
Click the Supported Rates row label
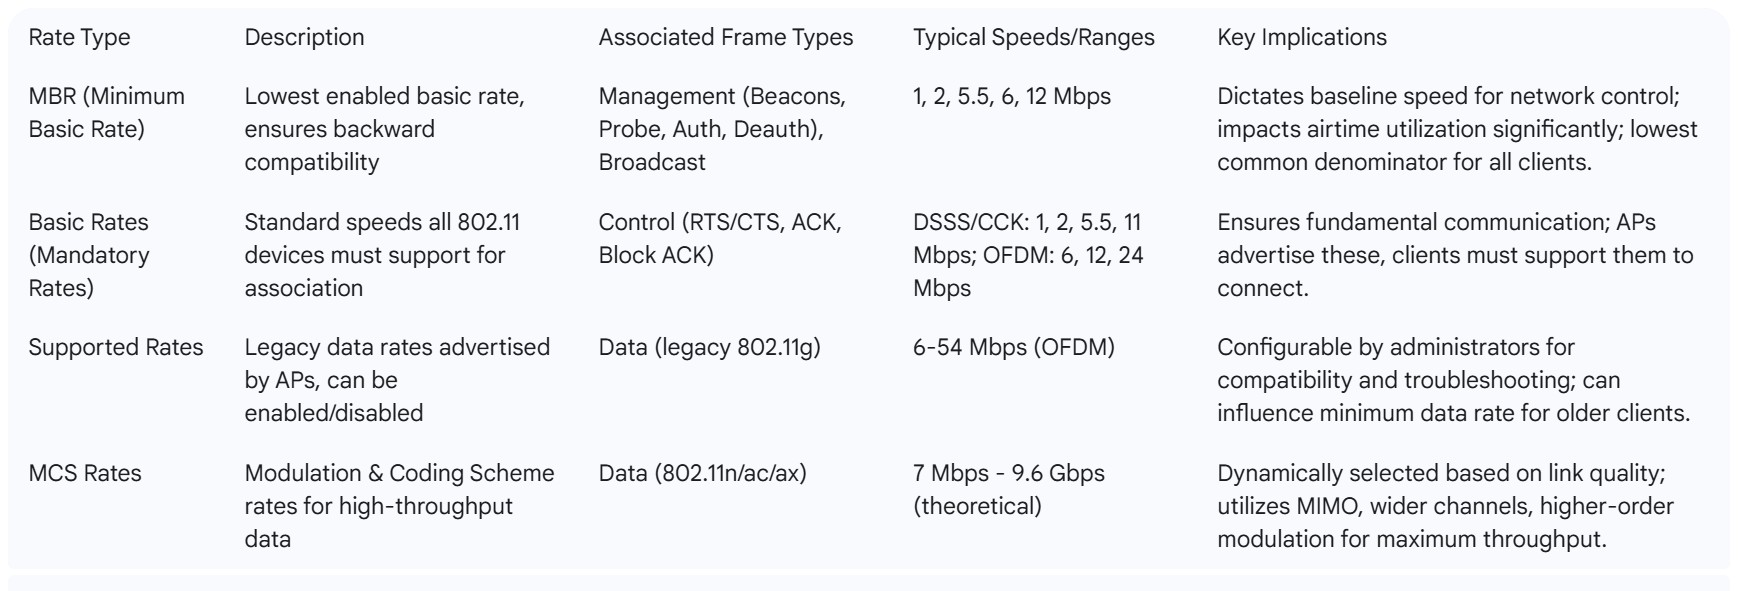pyautogui.click(x=116, y=347)
